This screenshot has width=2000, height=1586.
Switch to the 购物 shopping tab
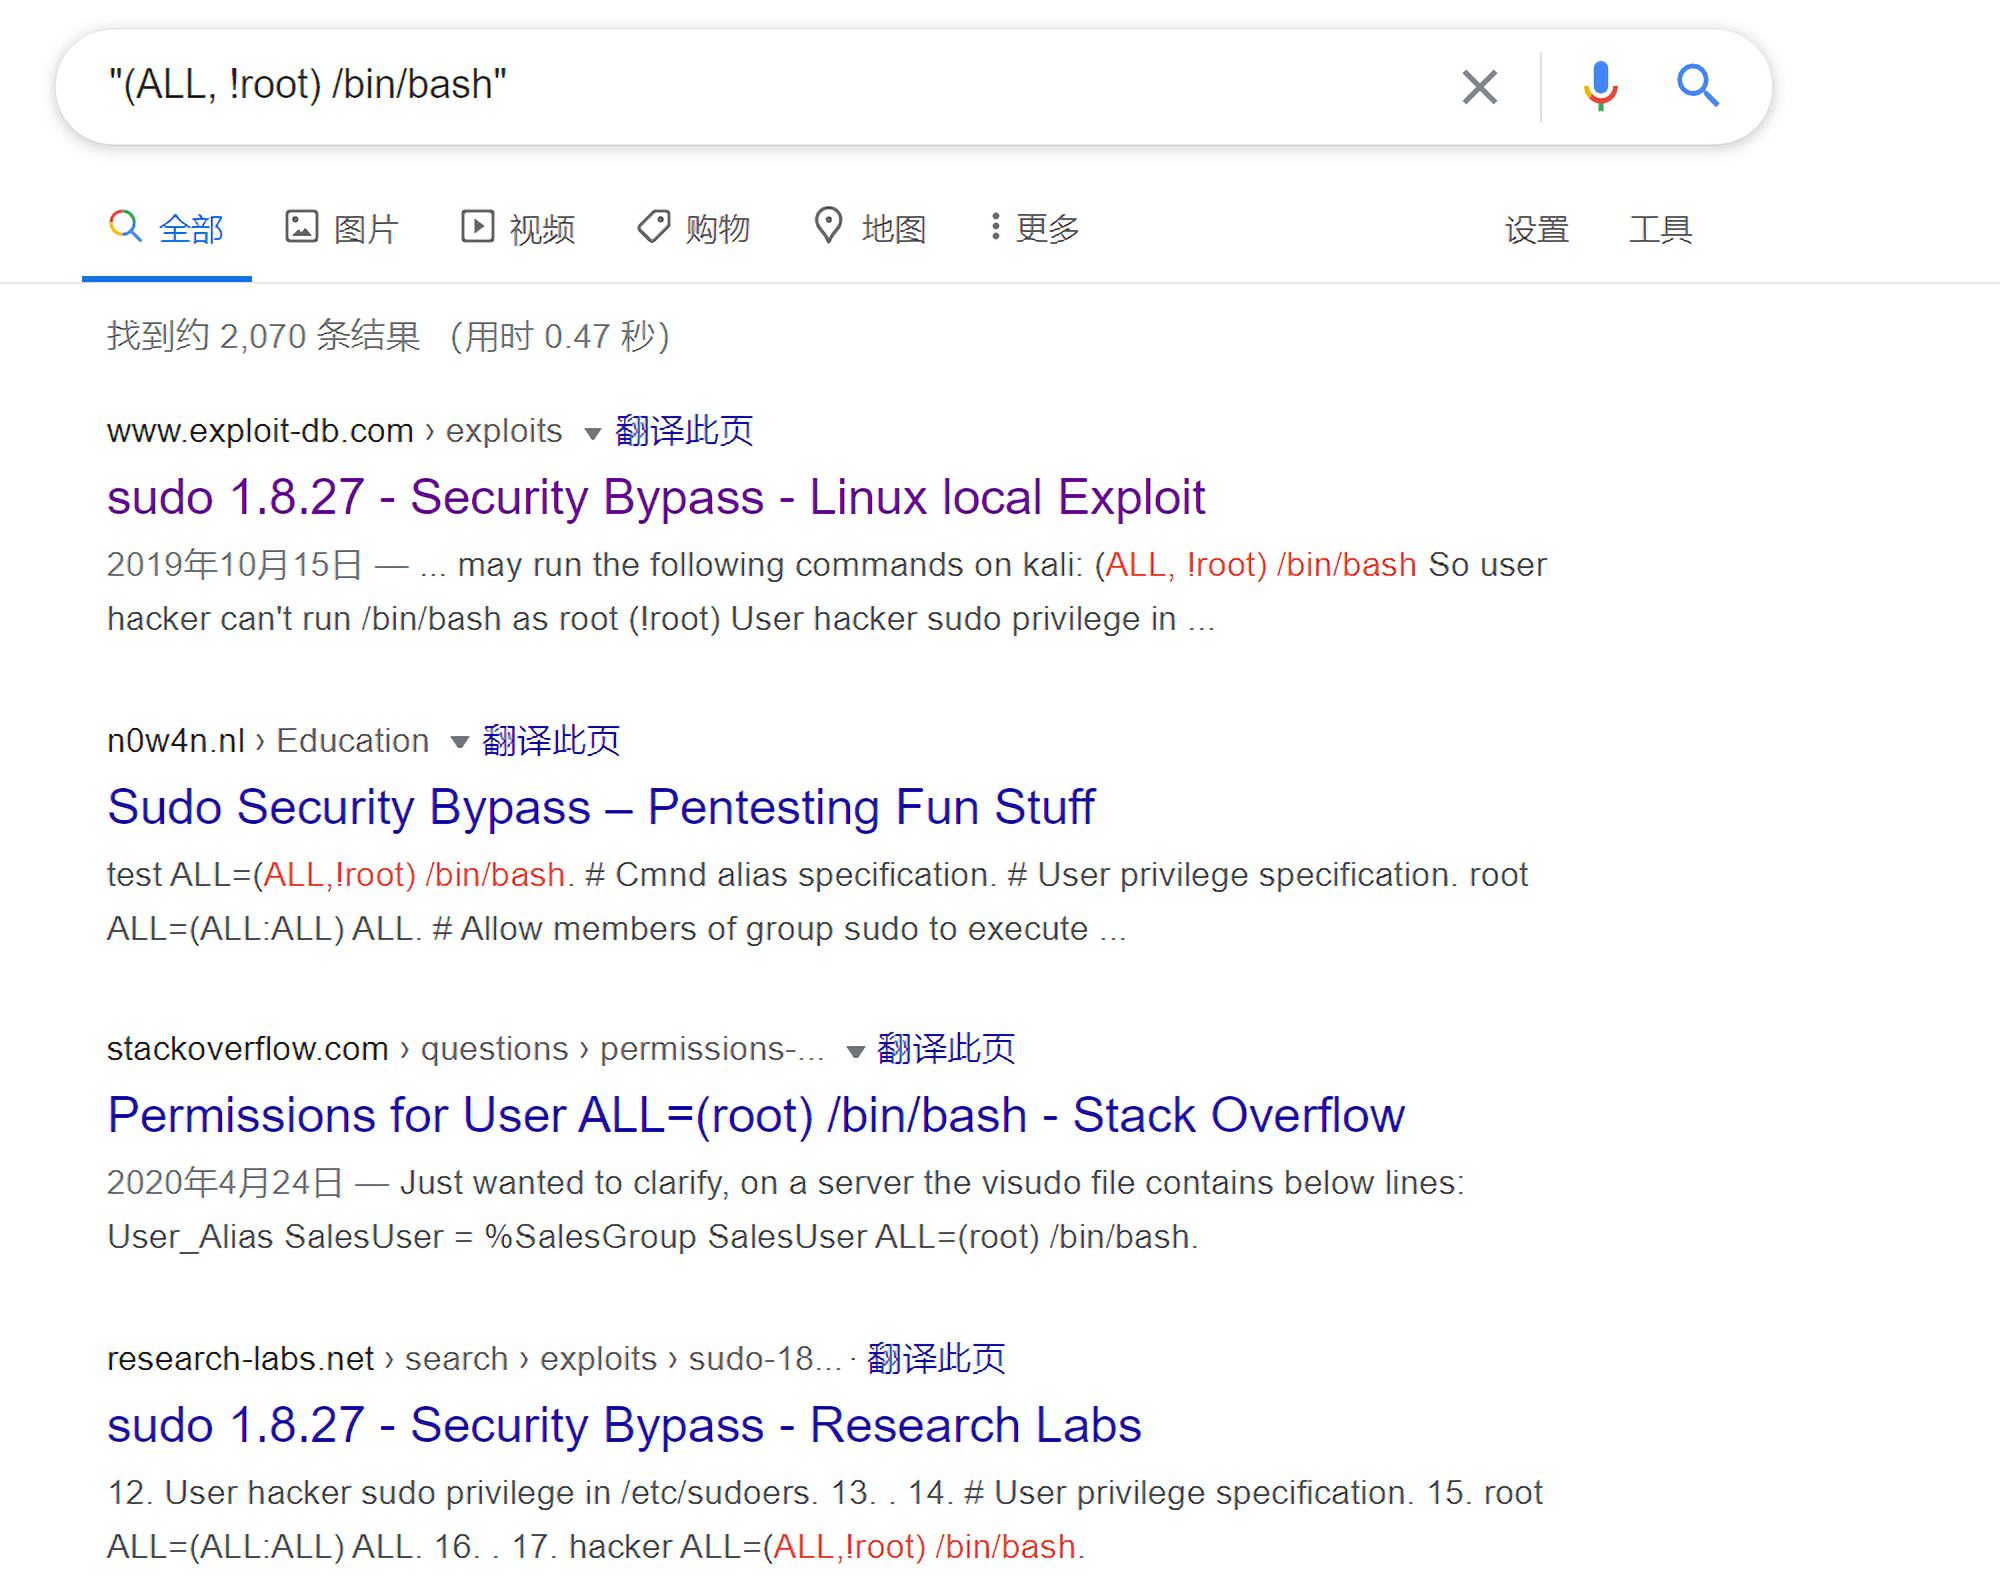[694, 228]
